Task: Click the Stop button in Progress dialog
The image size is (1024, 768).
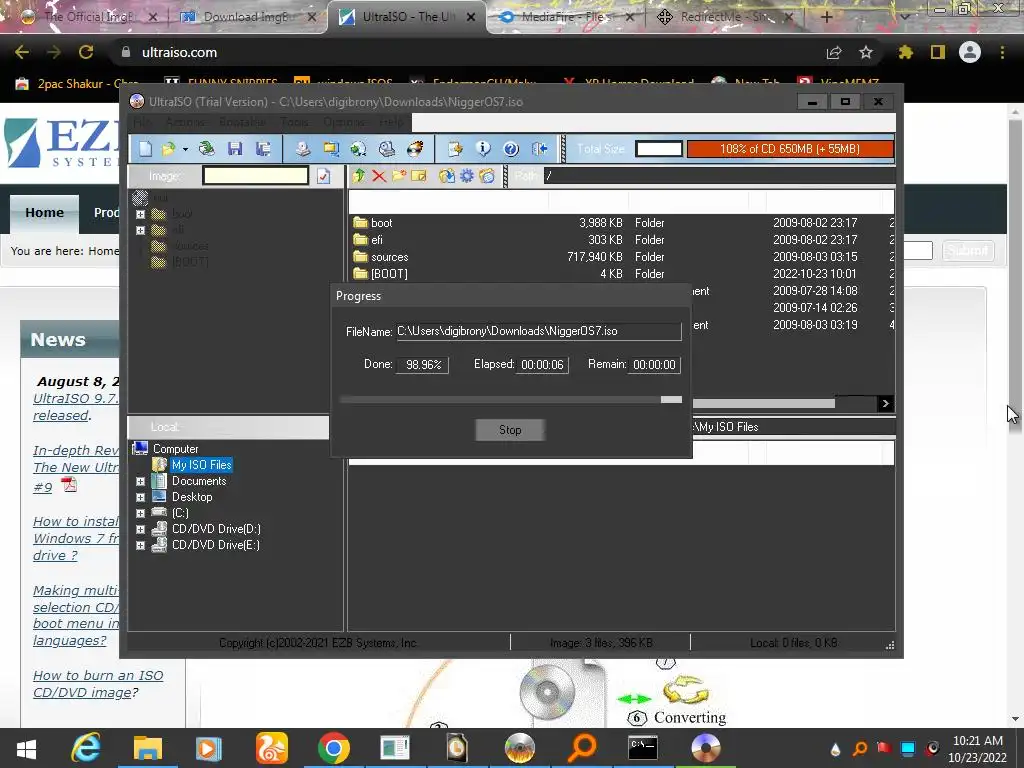Action: 510,430
